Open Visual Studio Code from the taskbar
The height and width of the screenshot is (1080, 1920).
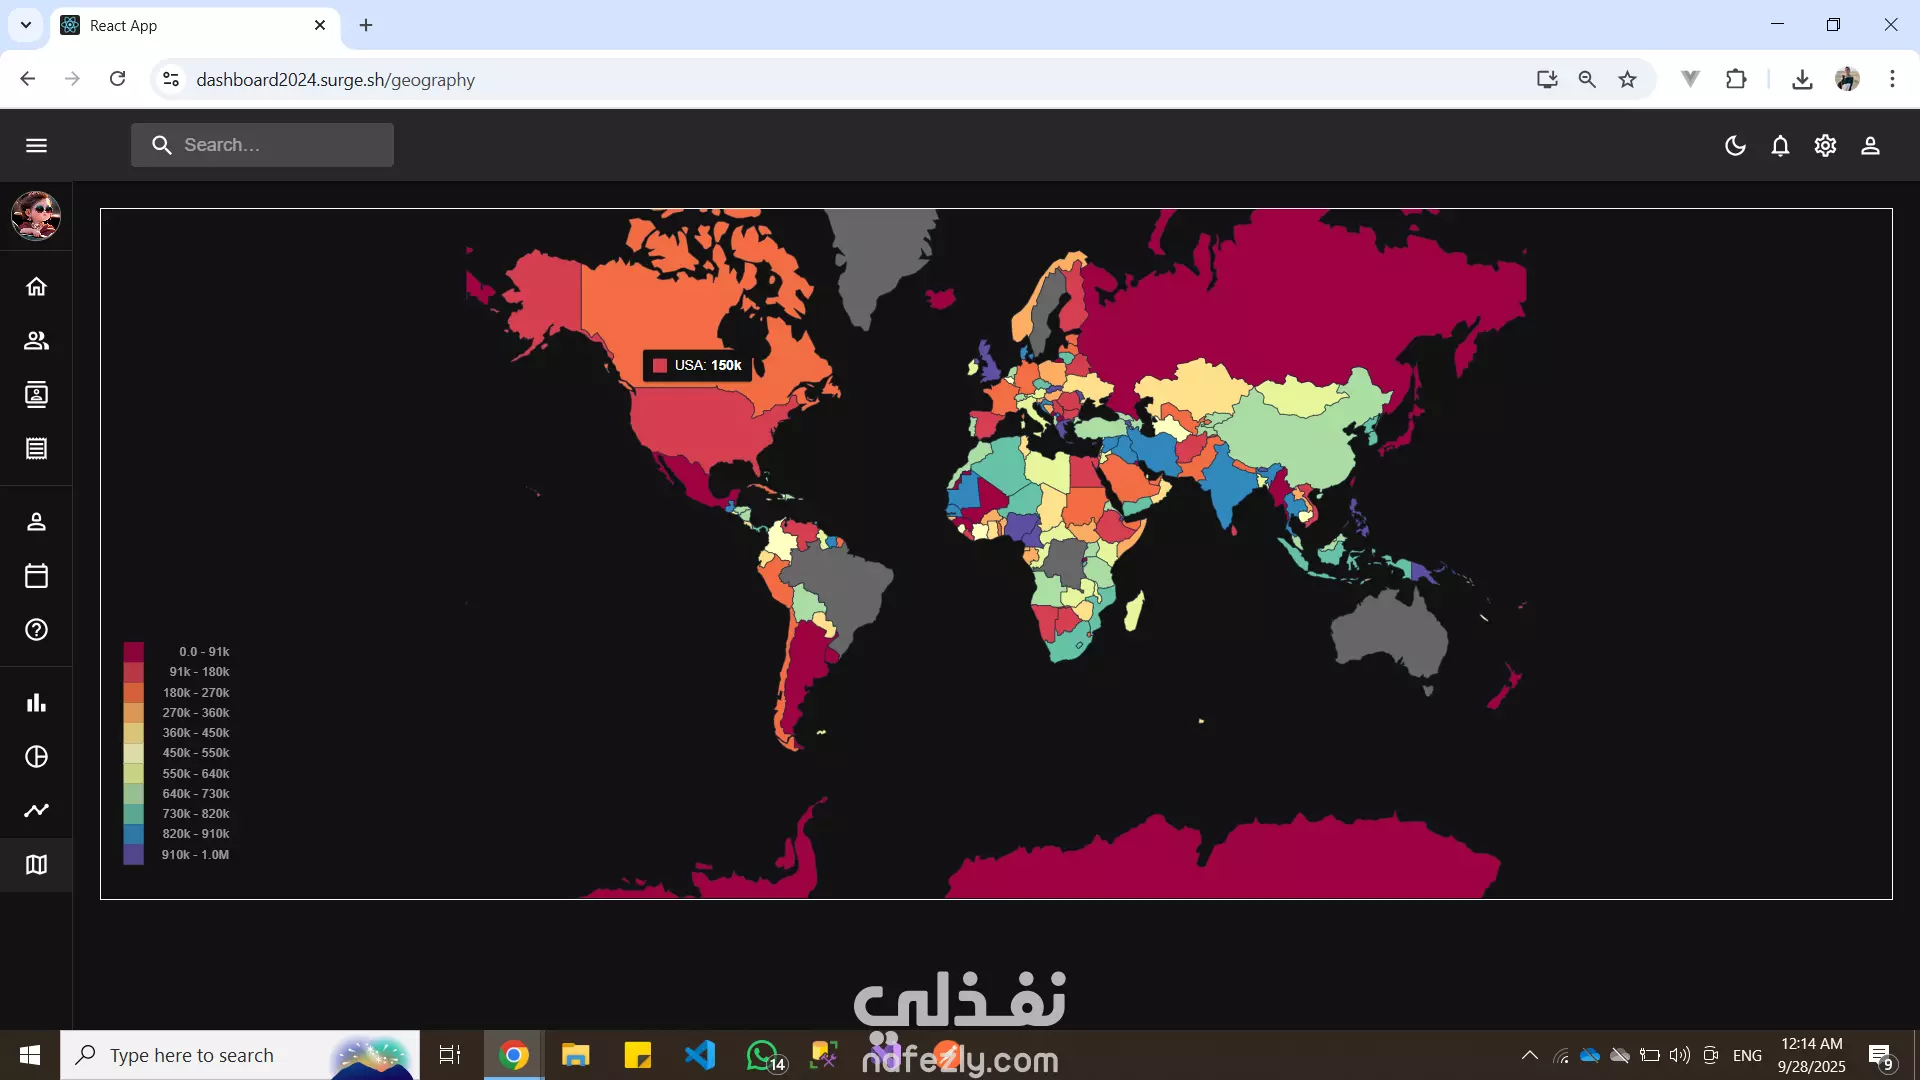(700, 1055)
